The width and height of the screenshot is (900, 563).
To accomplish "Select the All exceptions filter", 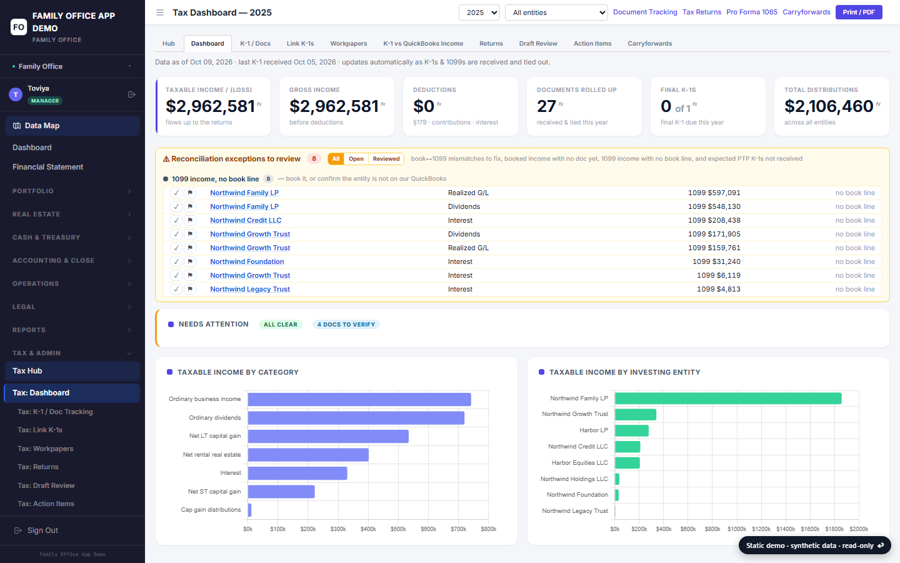I will tap(336, 159).
